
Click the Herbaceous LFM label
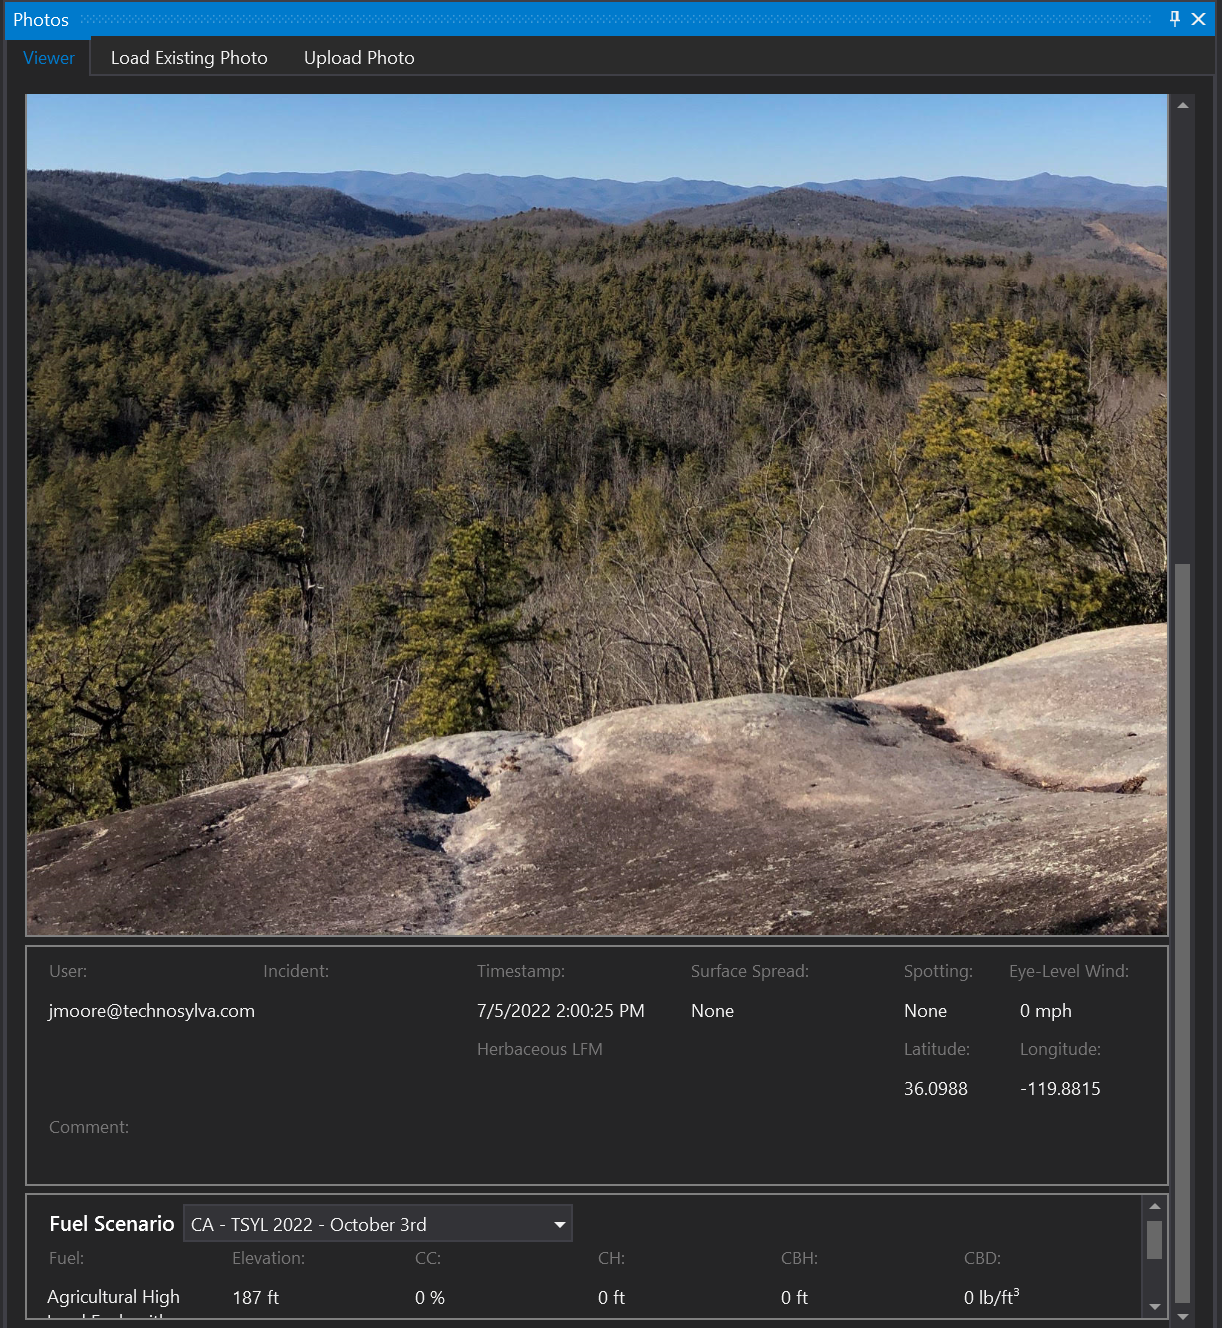(x=539, y=1049)
